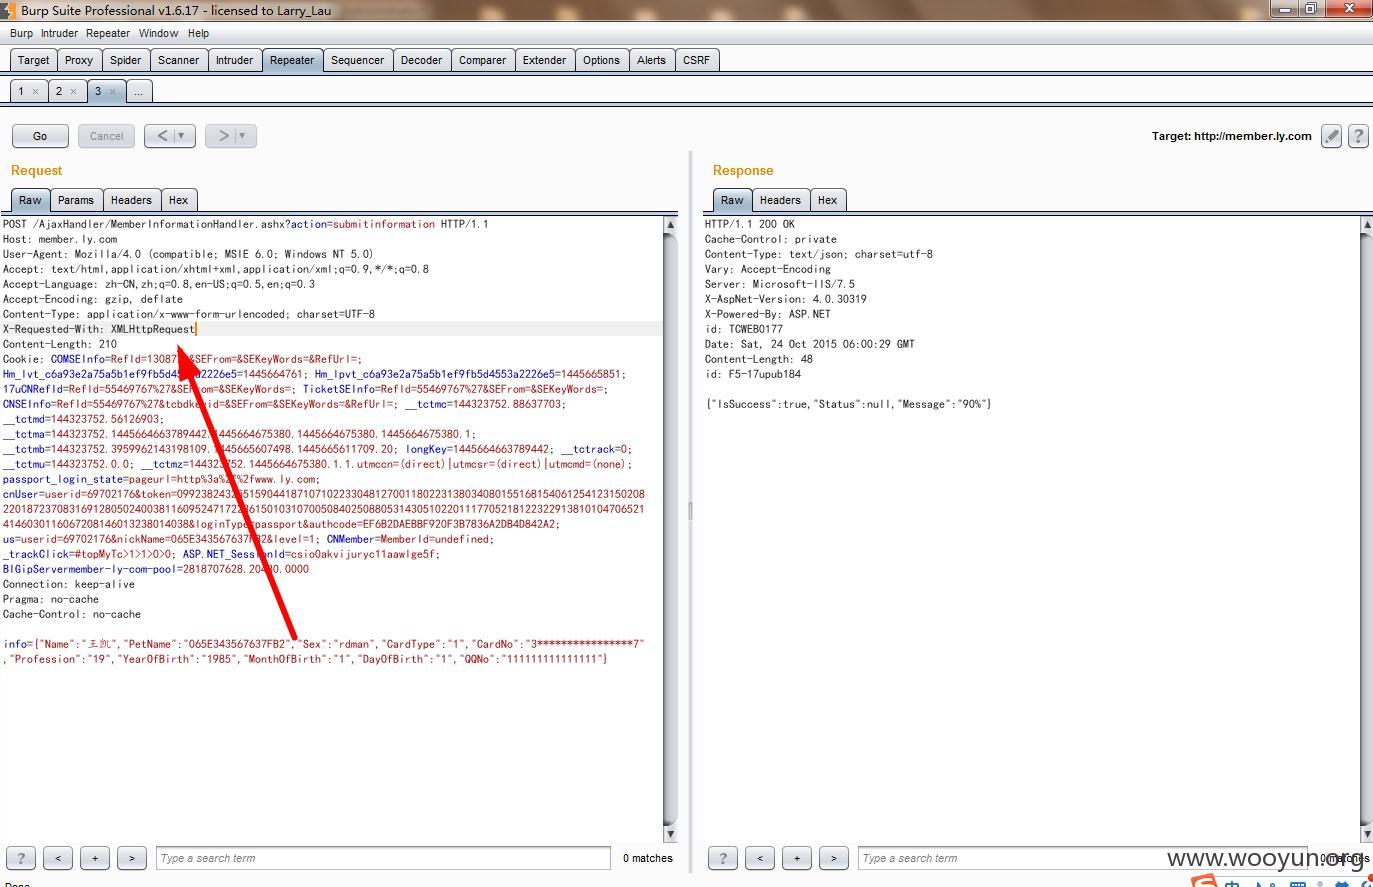Edit target with the pencil icon

[1331, 136]
